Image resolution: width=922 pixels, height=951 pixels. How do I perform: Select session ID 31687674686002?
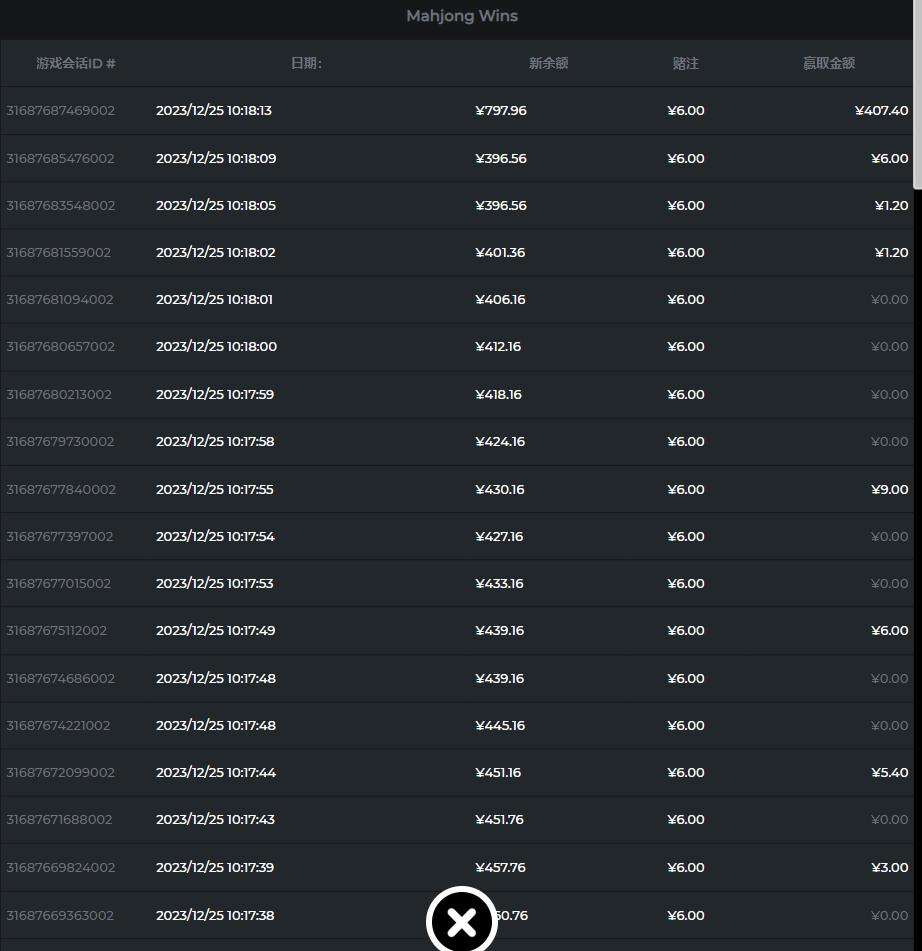click(x=61, y=679)
